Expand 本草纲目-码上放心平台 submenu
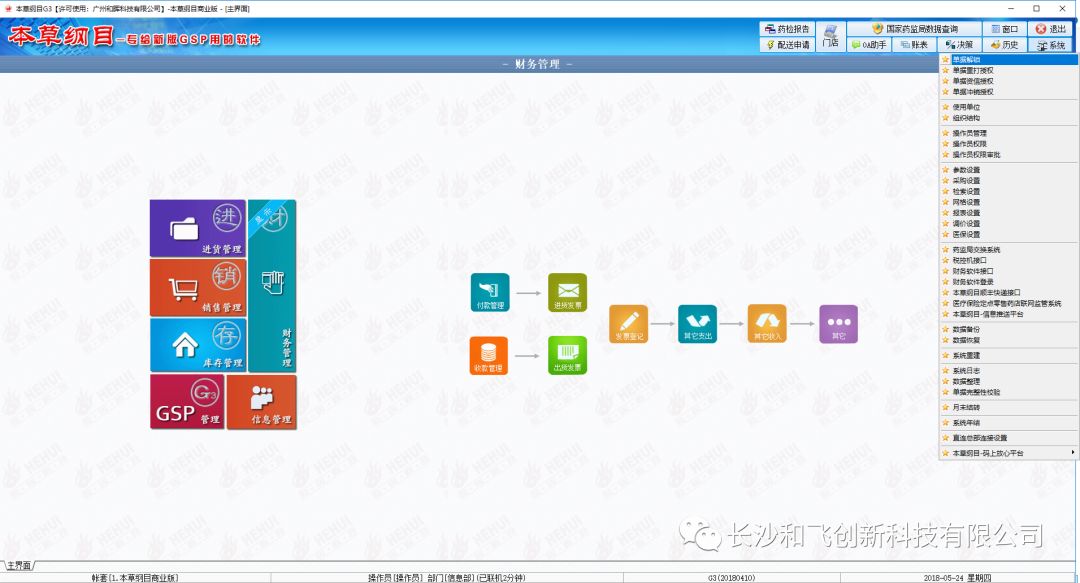Image resolution: width=1080 pixels, height=583 pixels. tap(1008, 453)
